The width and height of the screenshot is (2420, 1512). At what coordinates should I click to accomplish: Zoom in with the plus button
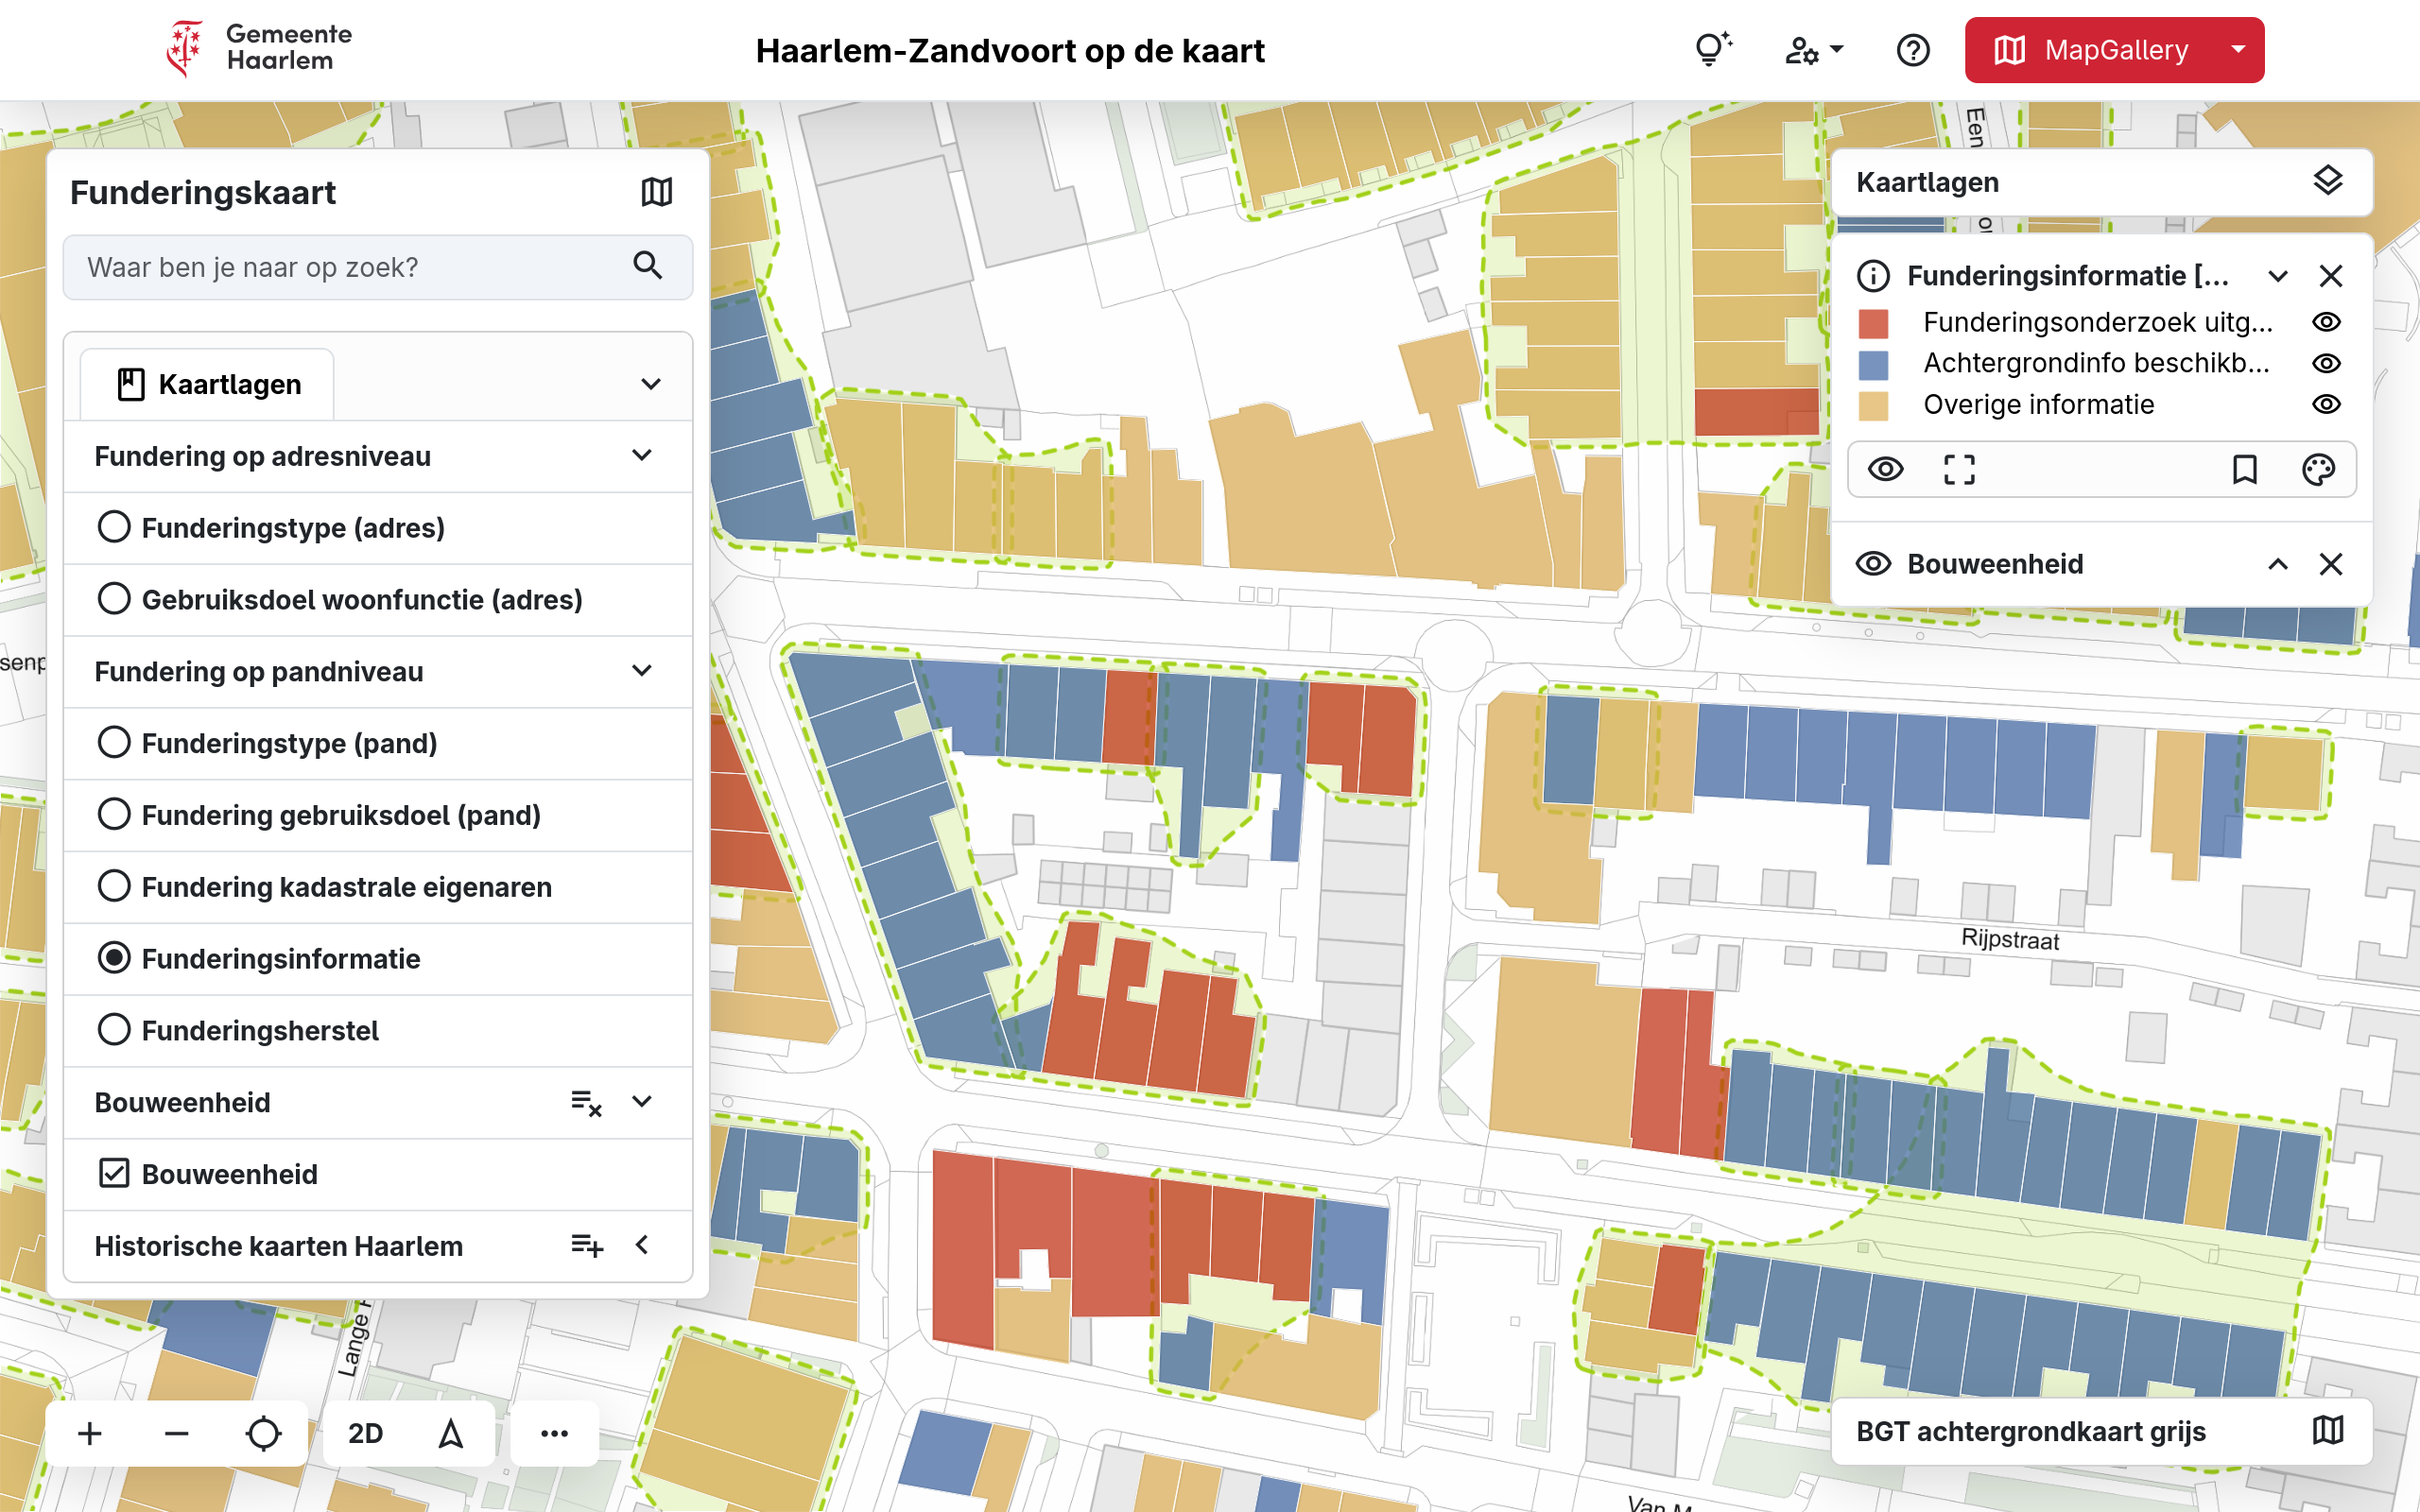point(90,1433)
